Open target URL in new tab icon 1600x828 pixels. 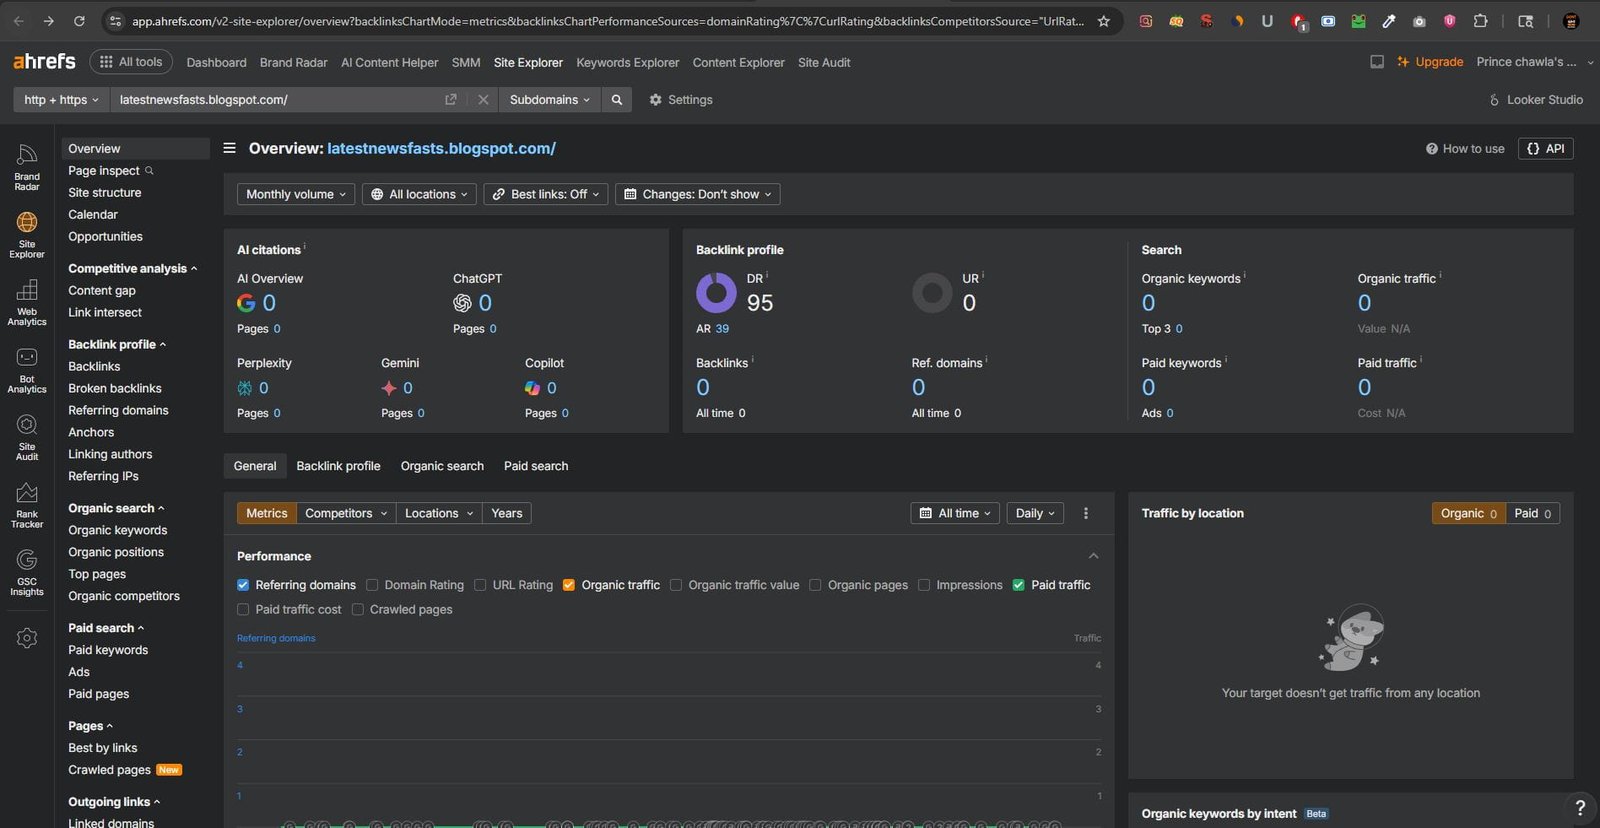[451, 100]
